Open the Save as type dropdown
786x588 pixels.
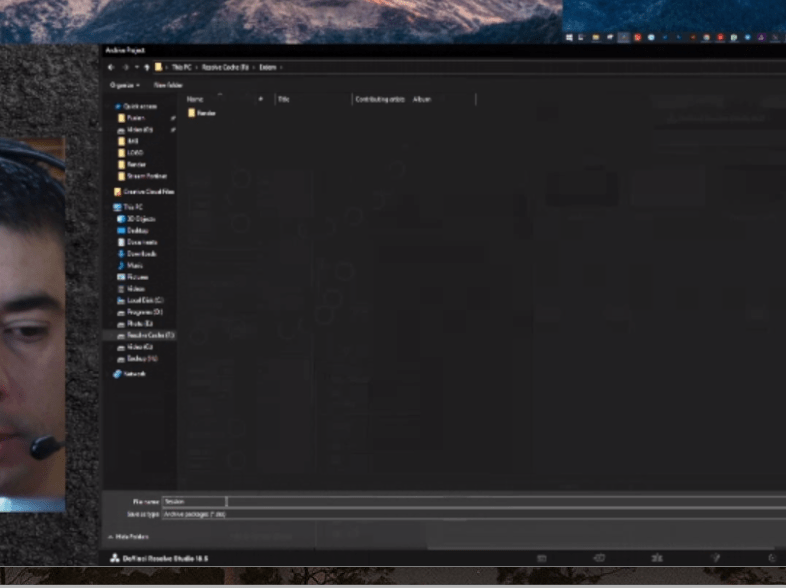(474, 514)
